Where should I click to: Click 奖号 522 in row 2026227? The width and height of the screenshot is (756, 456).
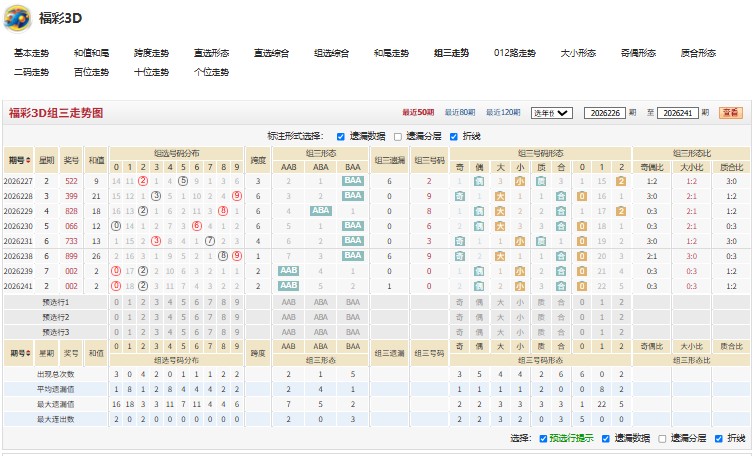71,181
